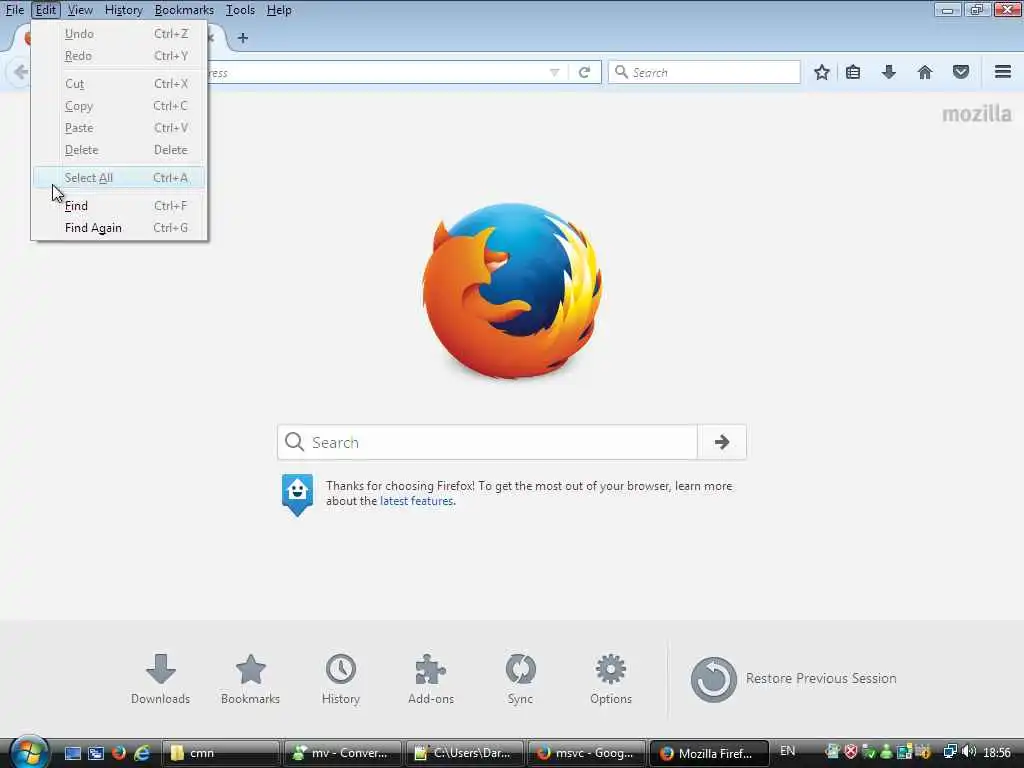Click the Downloads shortcut at page bottom
The image size is (1024, 768).
pos(161,679)
